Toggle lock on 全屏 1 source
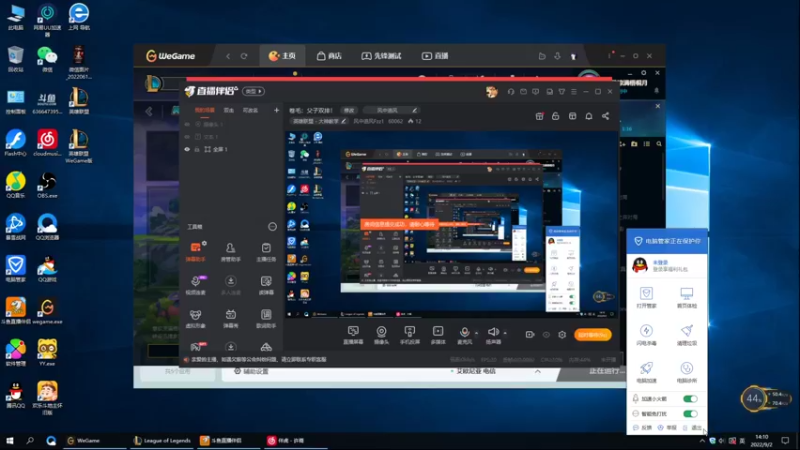The height and width of the screenshot is (450, 800). (x=197, y=149)
